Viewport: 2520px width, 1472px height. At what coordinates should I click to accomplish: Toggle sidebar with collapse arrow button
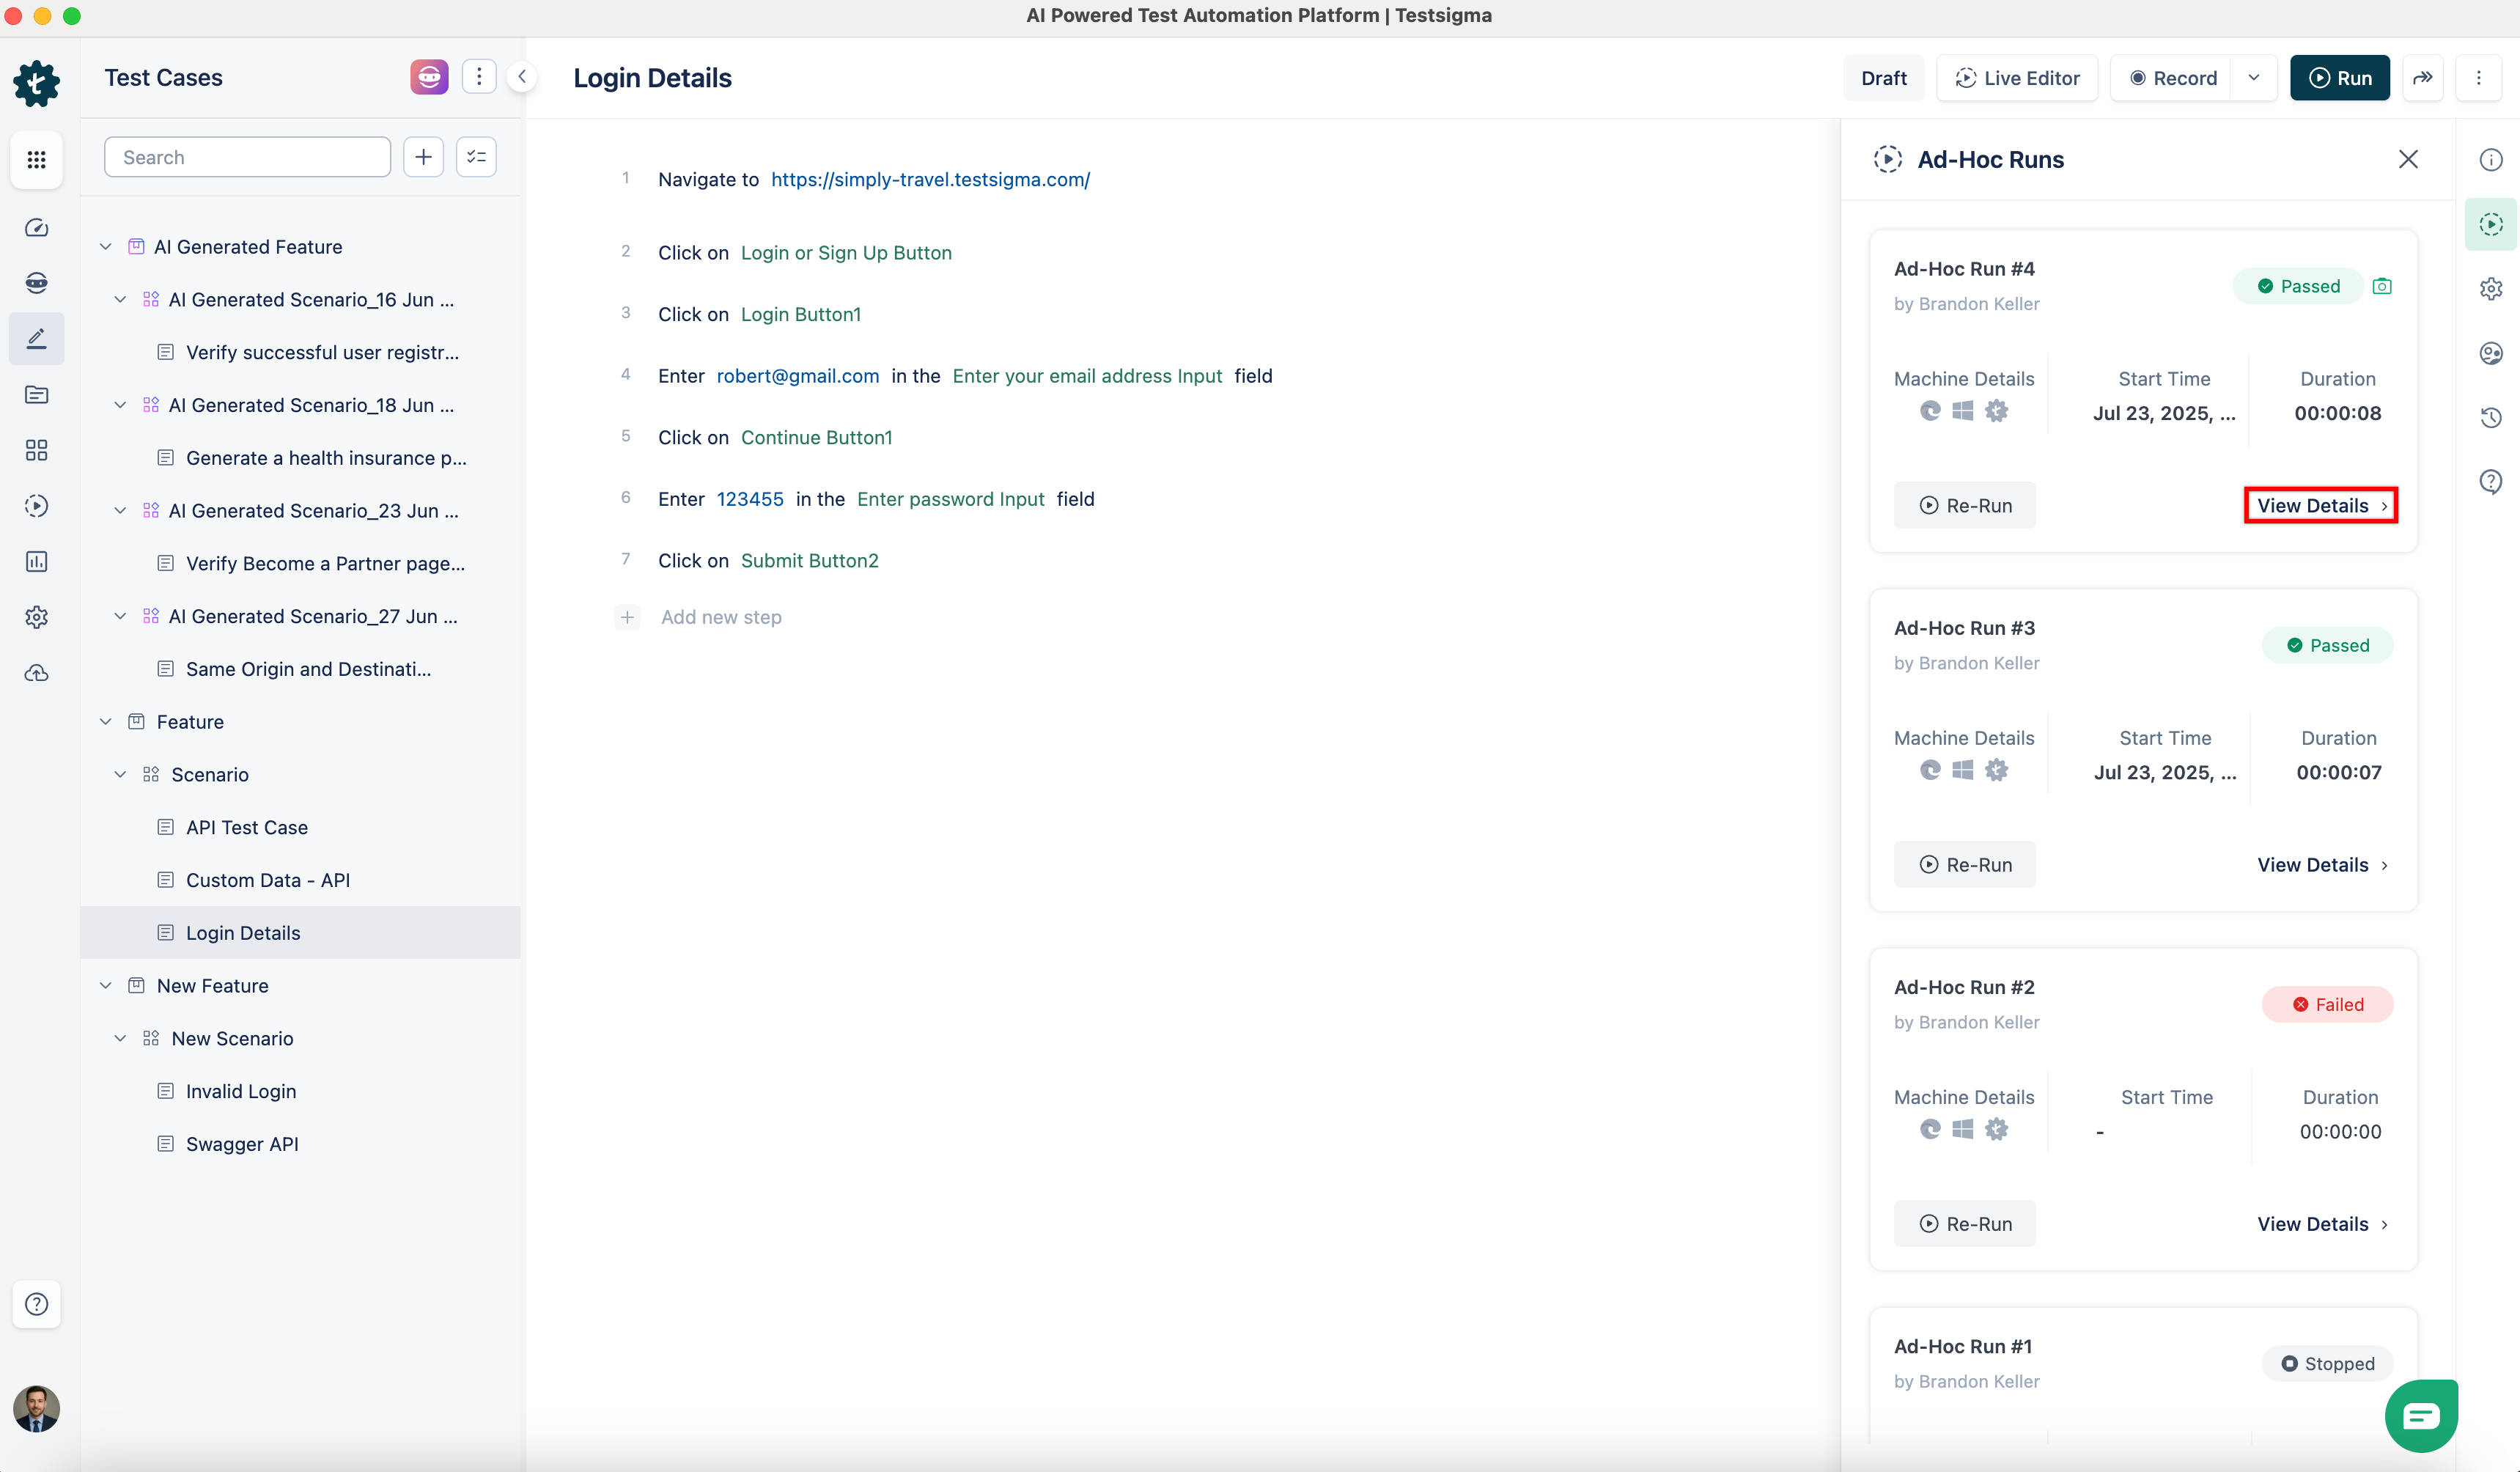(521, 77)
